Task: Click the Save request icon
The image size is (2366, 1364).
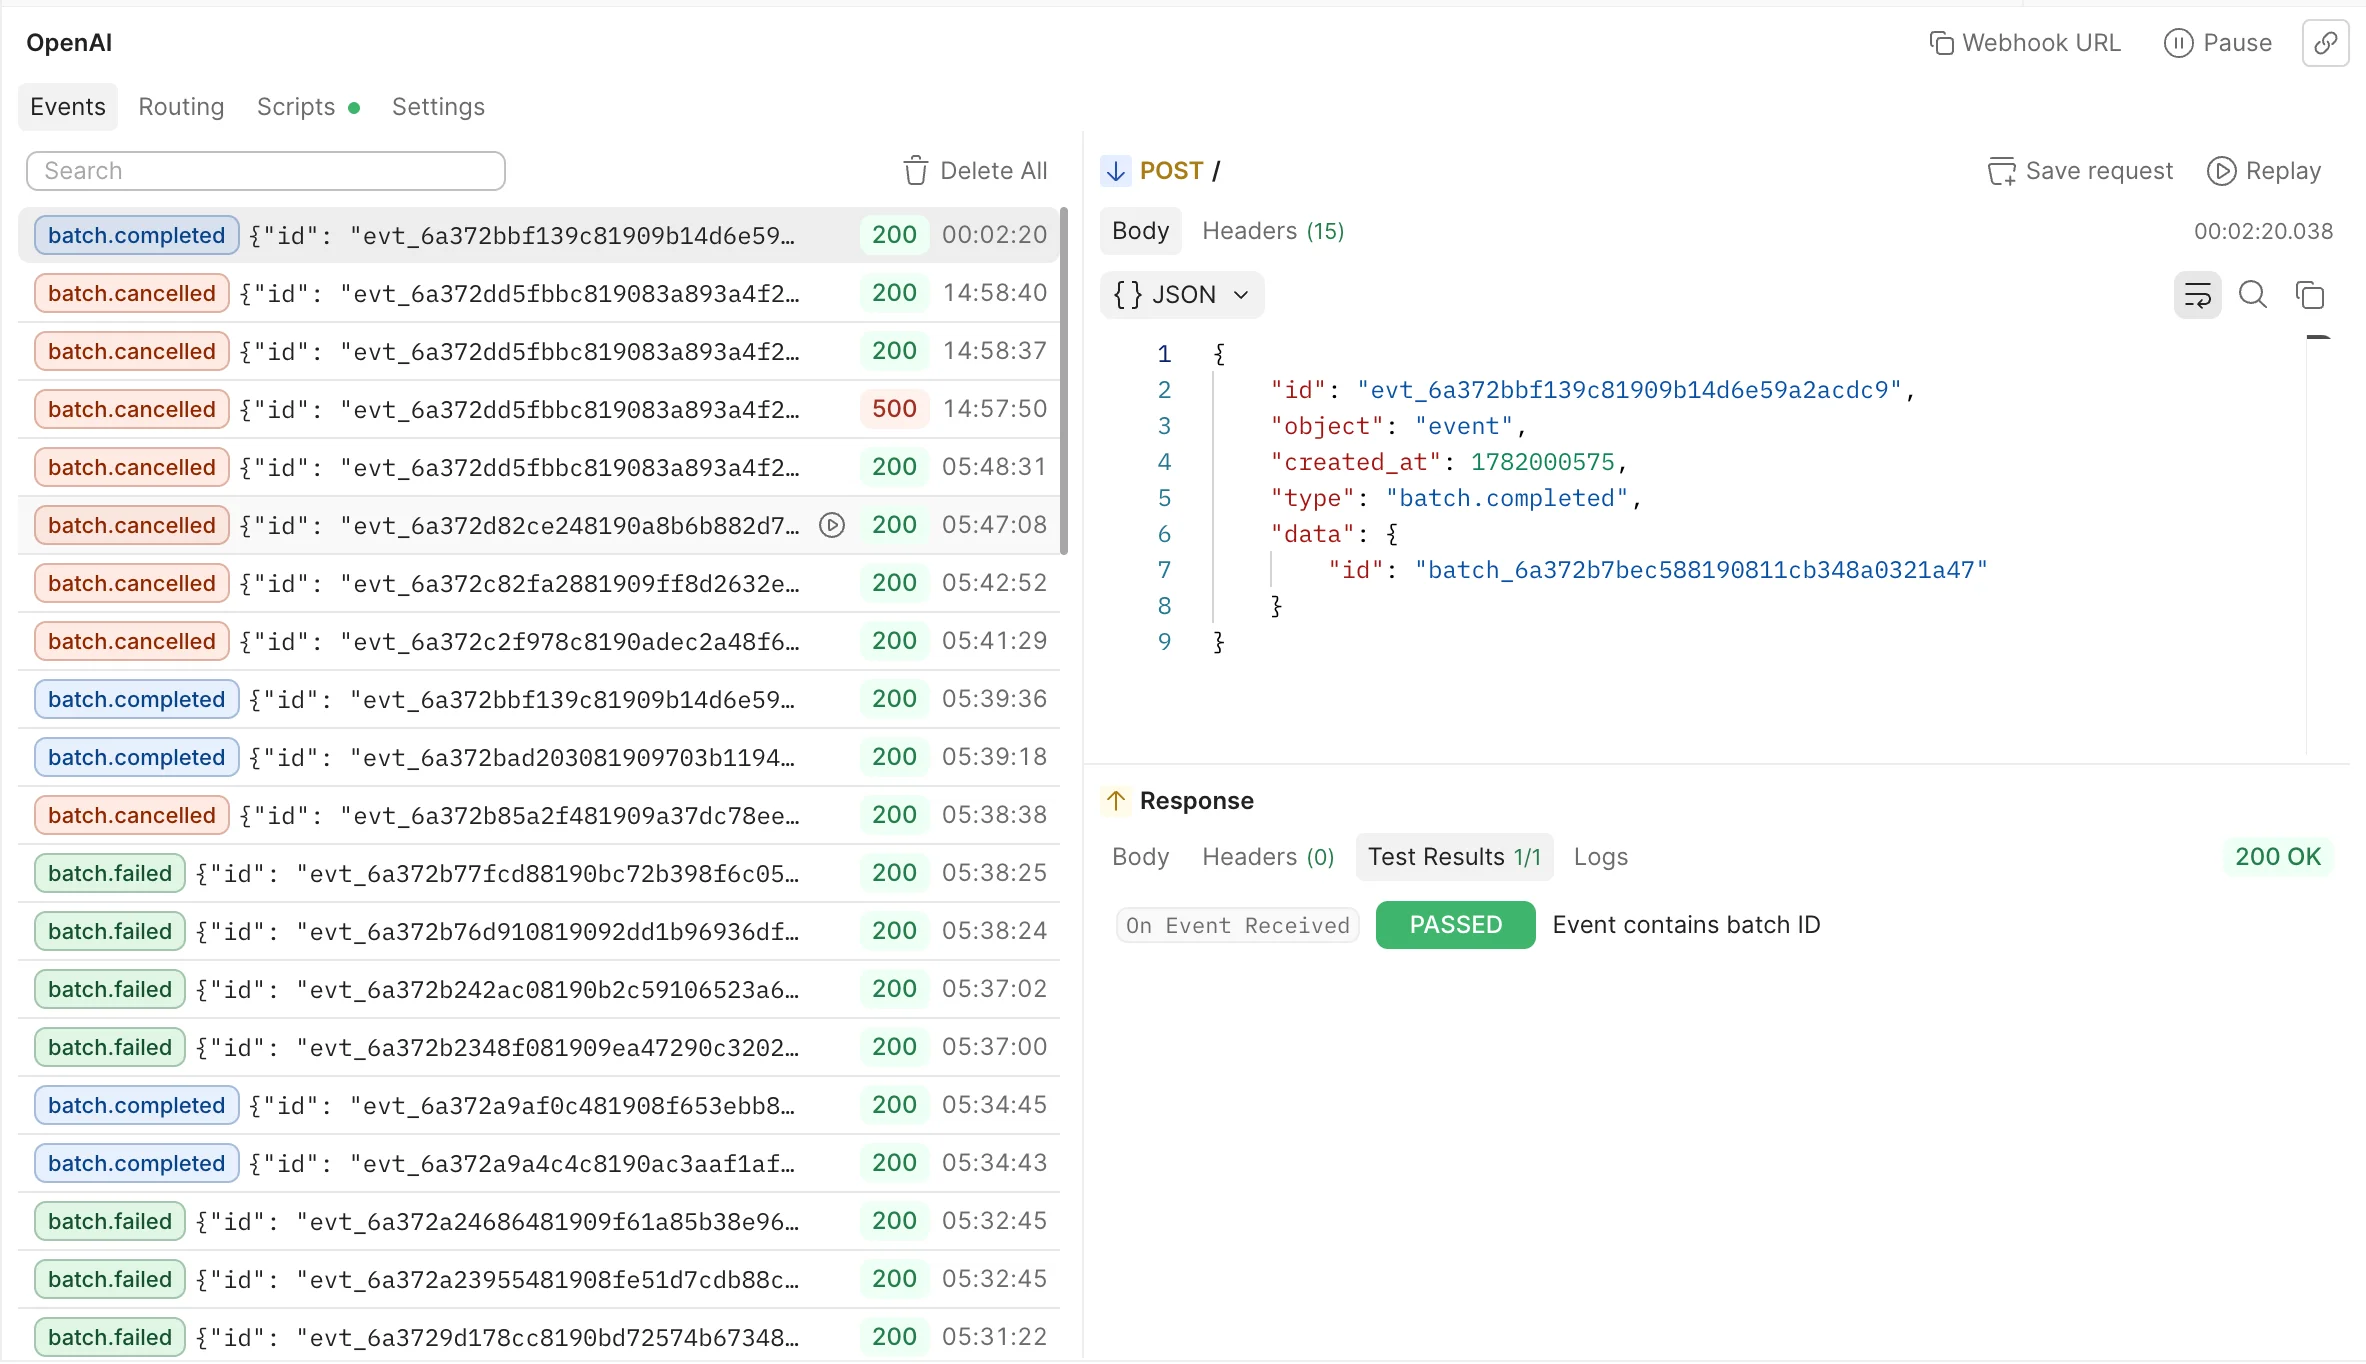Action: coord(2001,171)
